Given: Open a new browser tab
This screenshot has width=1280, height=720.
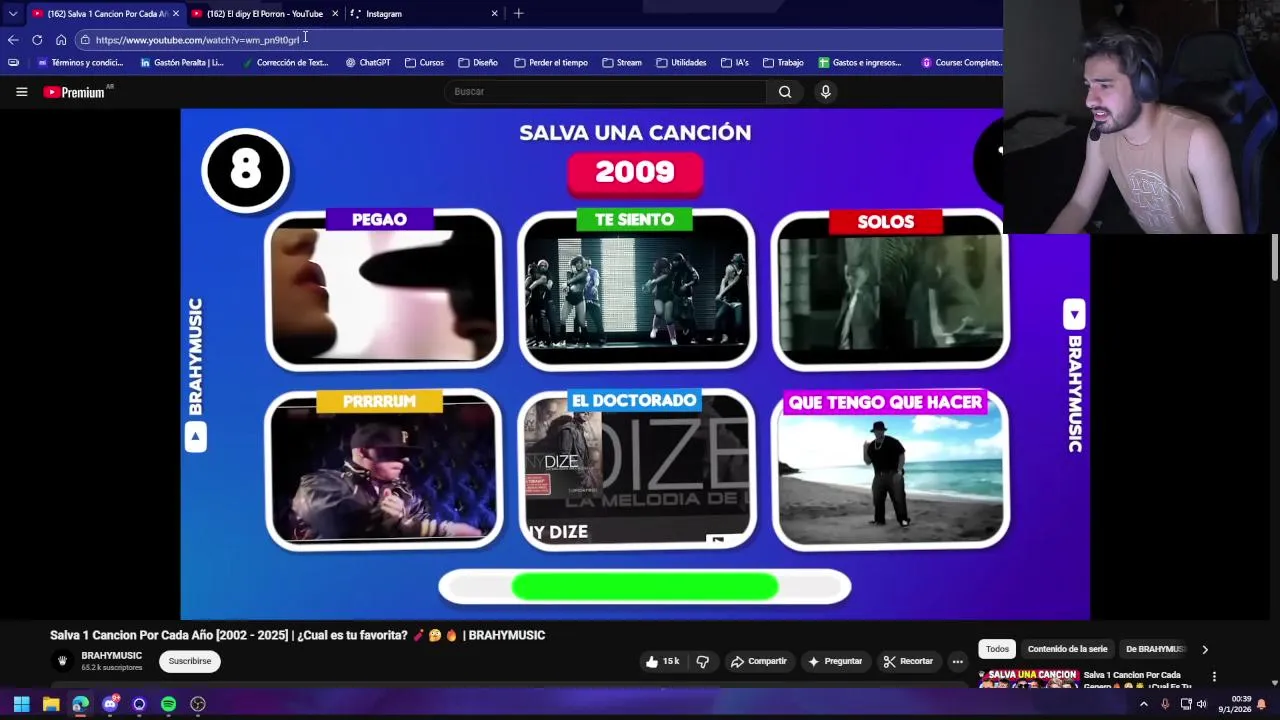Looking at the screenshot, I should pyautogui.click(x=518, y=13).
